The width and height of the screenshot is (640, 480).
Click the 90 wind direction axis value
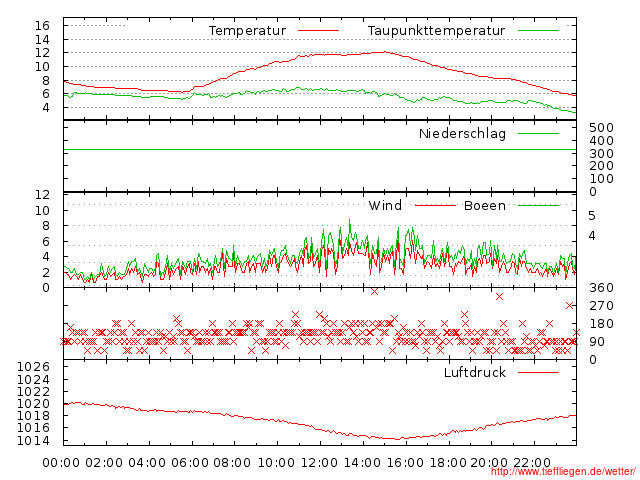[597, 342]
